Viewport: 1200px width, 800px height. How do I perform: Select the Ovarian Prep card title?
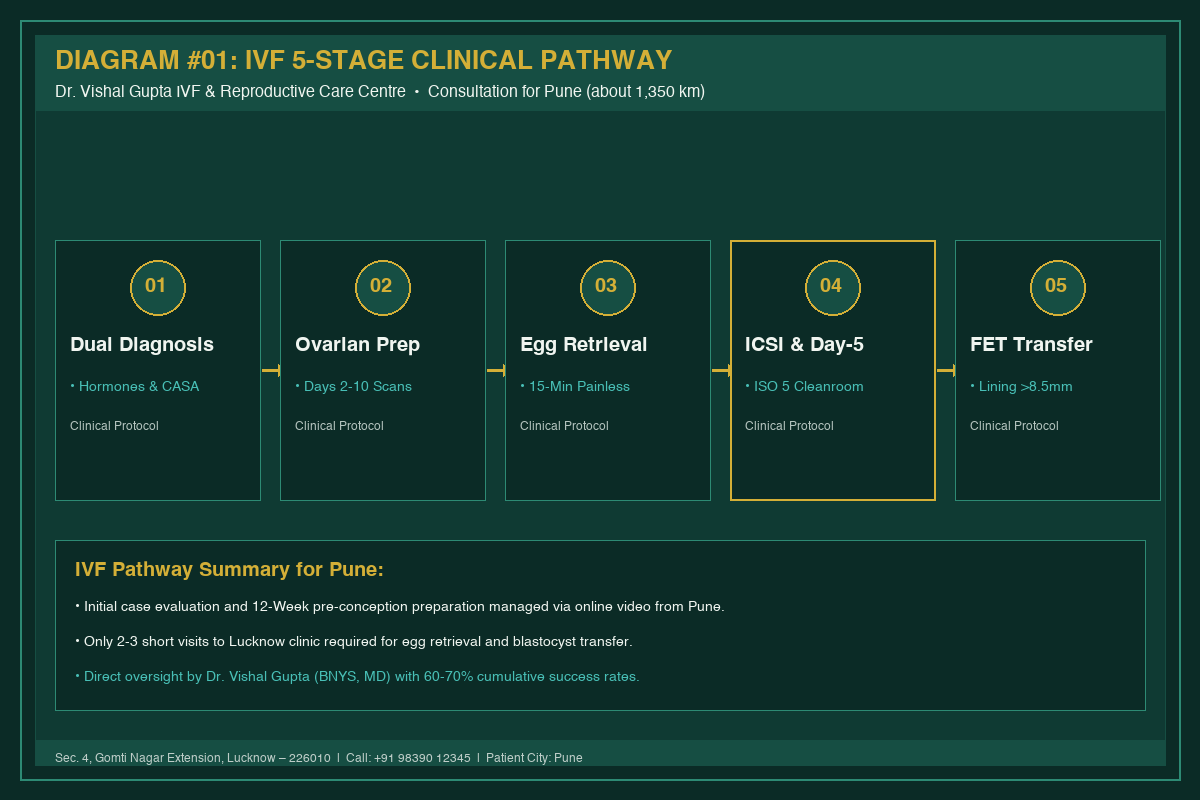click(357, 344)
